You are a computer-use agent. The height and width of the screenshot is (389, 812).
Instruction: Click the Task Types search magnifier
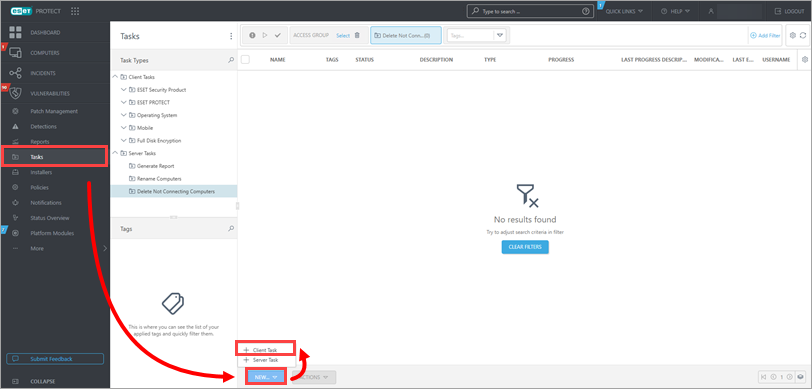(231, 60)
